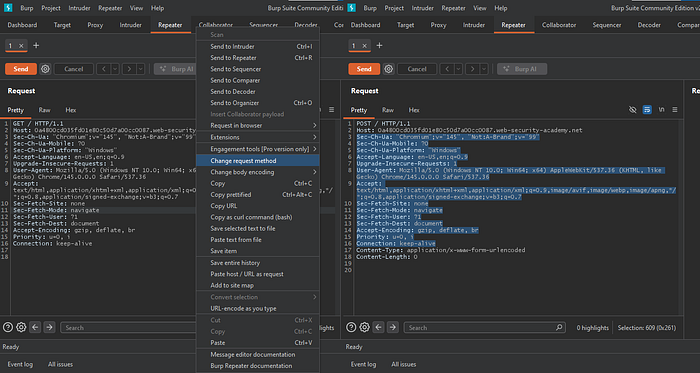Open Project menu in left window
The width and height of the screenshot is (700, 373).
pyautogui.click(x=51, y=8)
